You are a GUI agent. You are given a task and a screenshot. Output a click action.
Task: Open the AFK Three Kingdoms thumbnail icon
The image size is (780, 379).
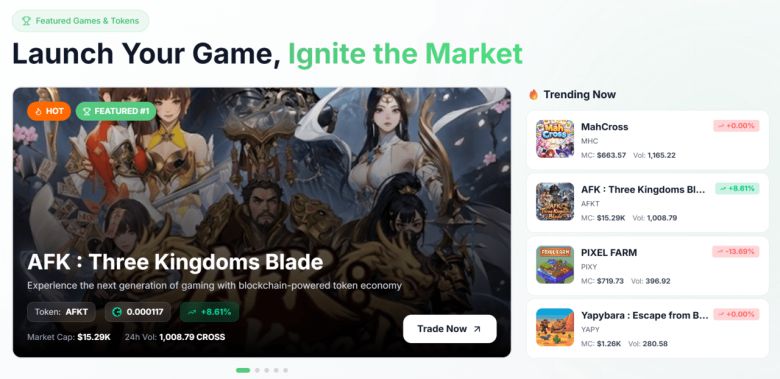click(555, 201)
